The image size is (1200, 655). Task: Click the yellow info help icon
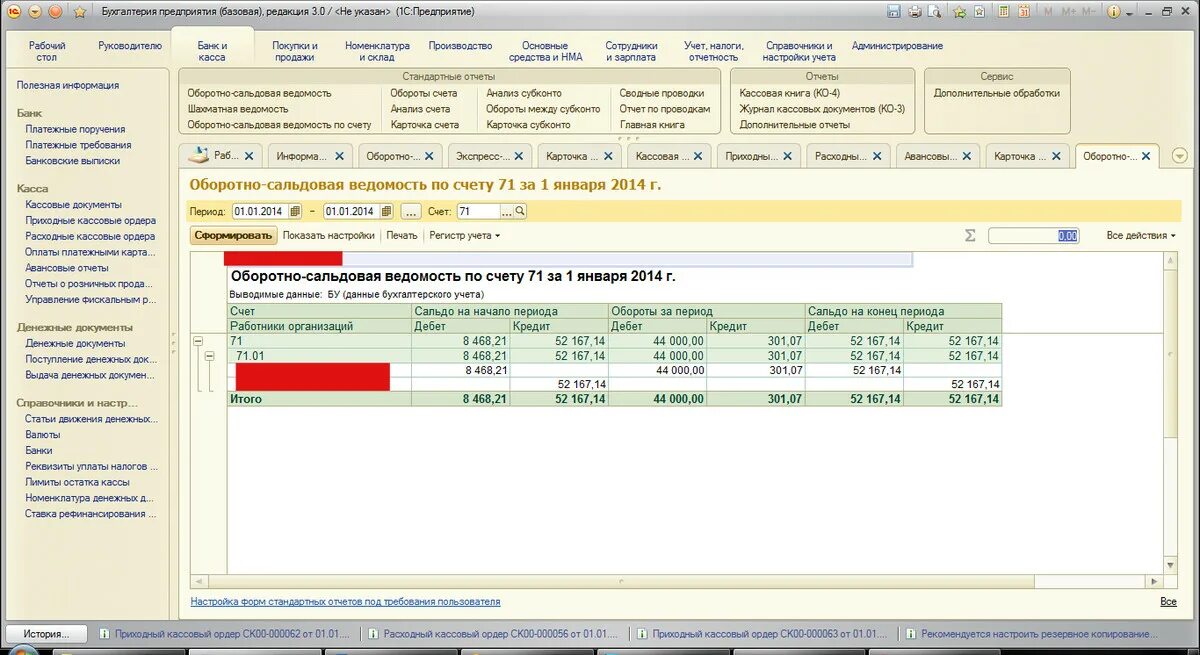pyautogui.click(x=1116, y=12)
